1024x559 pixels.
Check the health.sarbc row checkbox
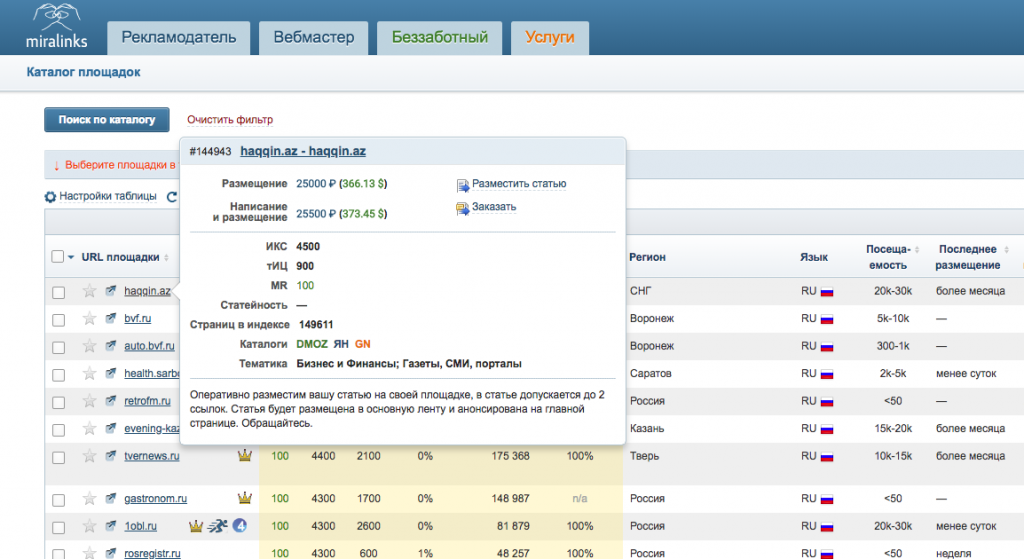pos(59,375)
